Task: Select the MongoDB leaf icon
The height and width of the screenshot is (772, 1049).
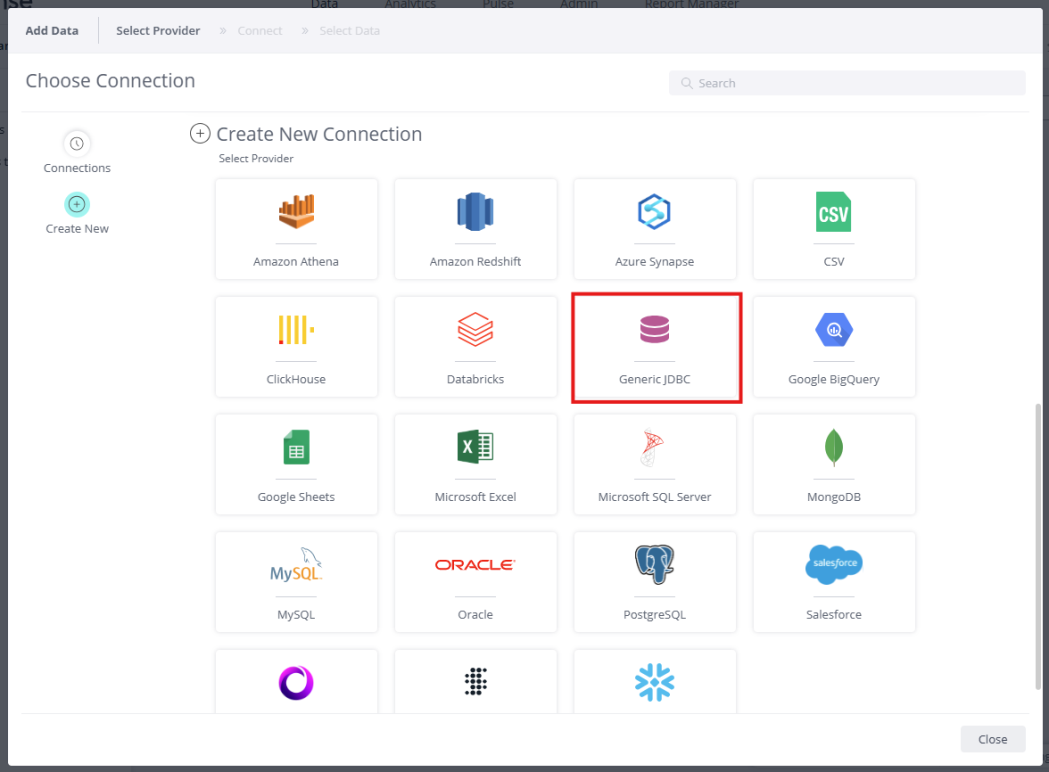Action: 833,448
